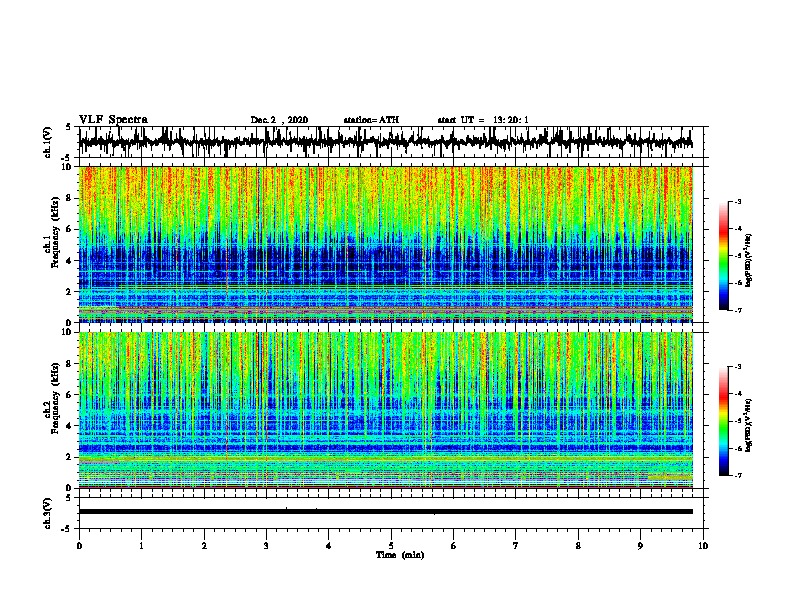Click the "2" tick on the time axis

pos(204,545)
